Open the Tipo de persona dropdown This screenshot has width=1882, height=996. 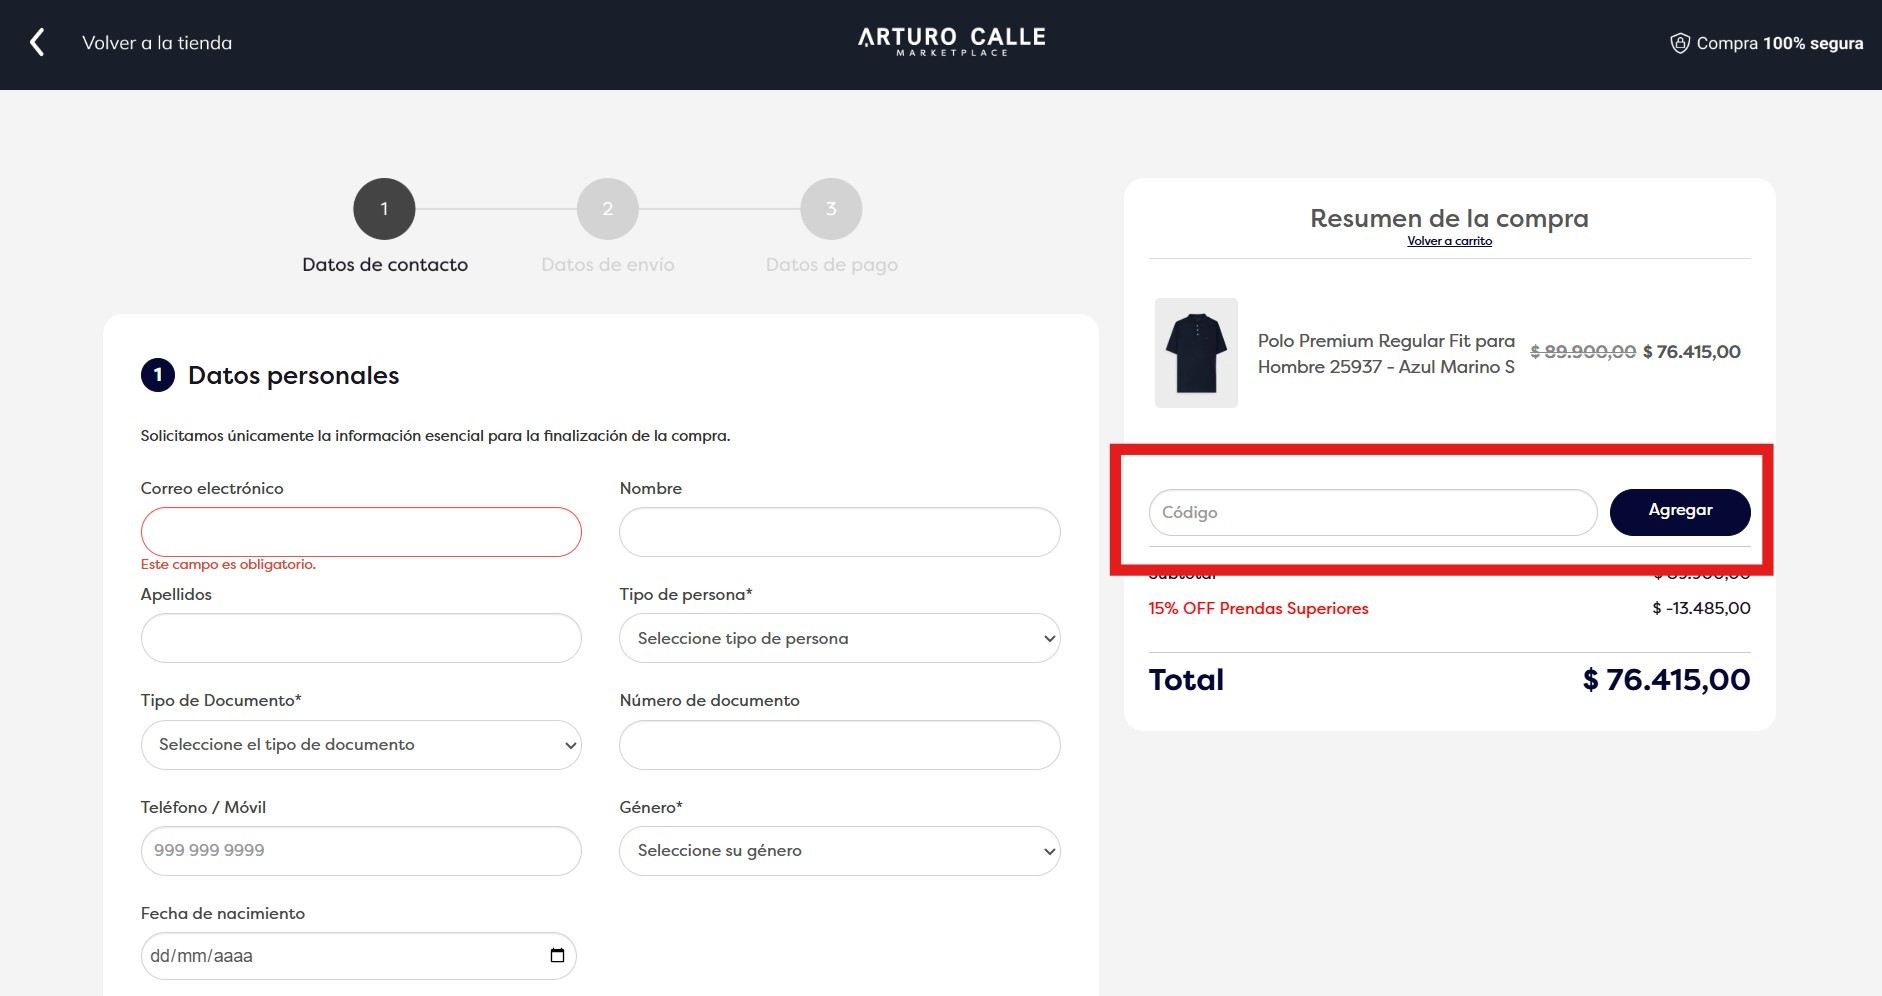839,638
